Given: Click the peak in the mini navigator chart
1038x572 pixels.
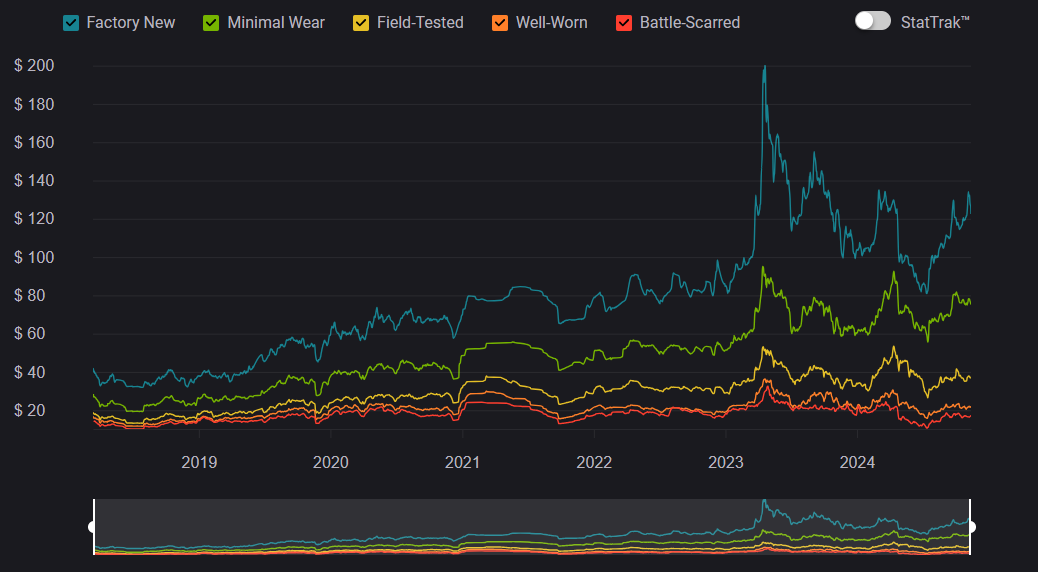Looking at the screenshot, I should click(x=763, y=501).
